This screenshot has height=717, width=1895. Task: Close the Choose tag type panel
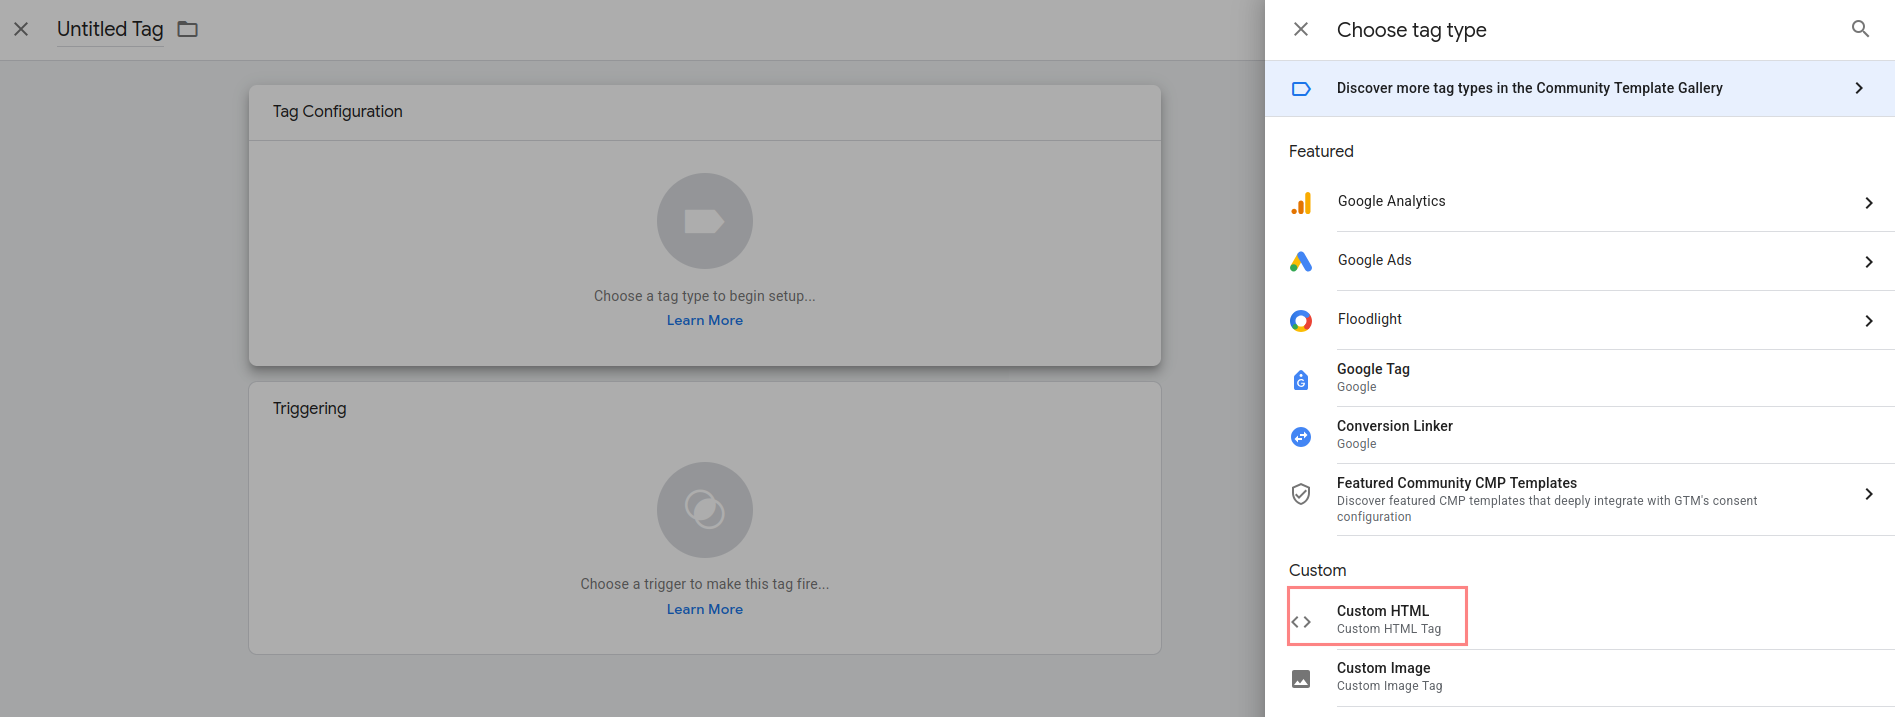pos(1301,29)
